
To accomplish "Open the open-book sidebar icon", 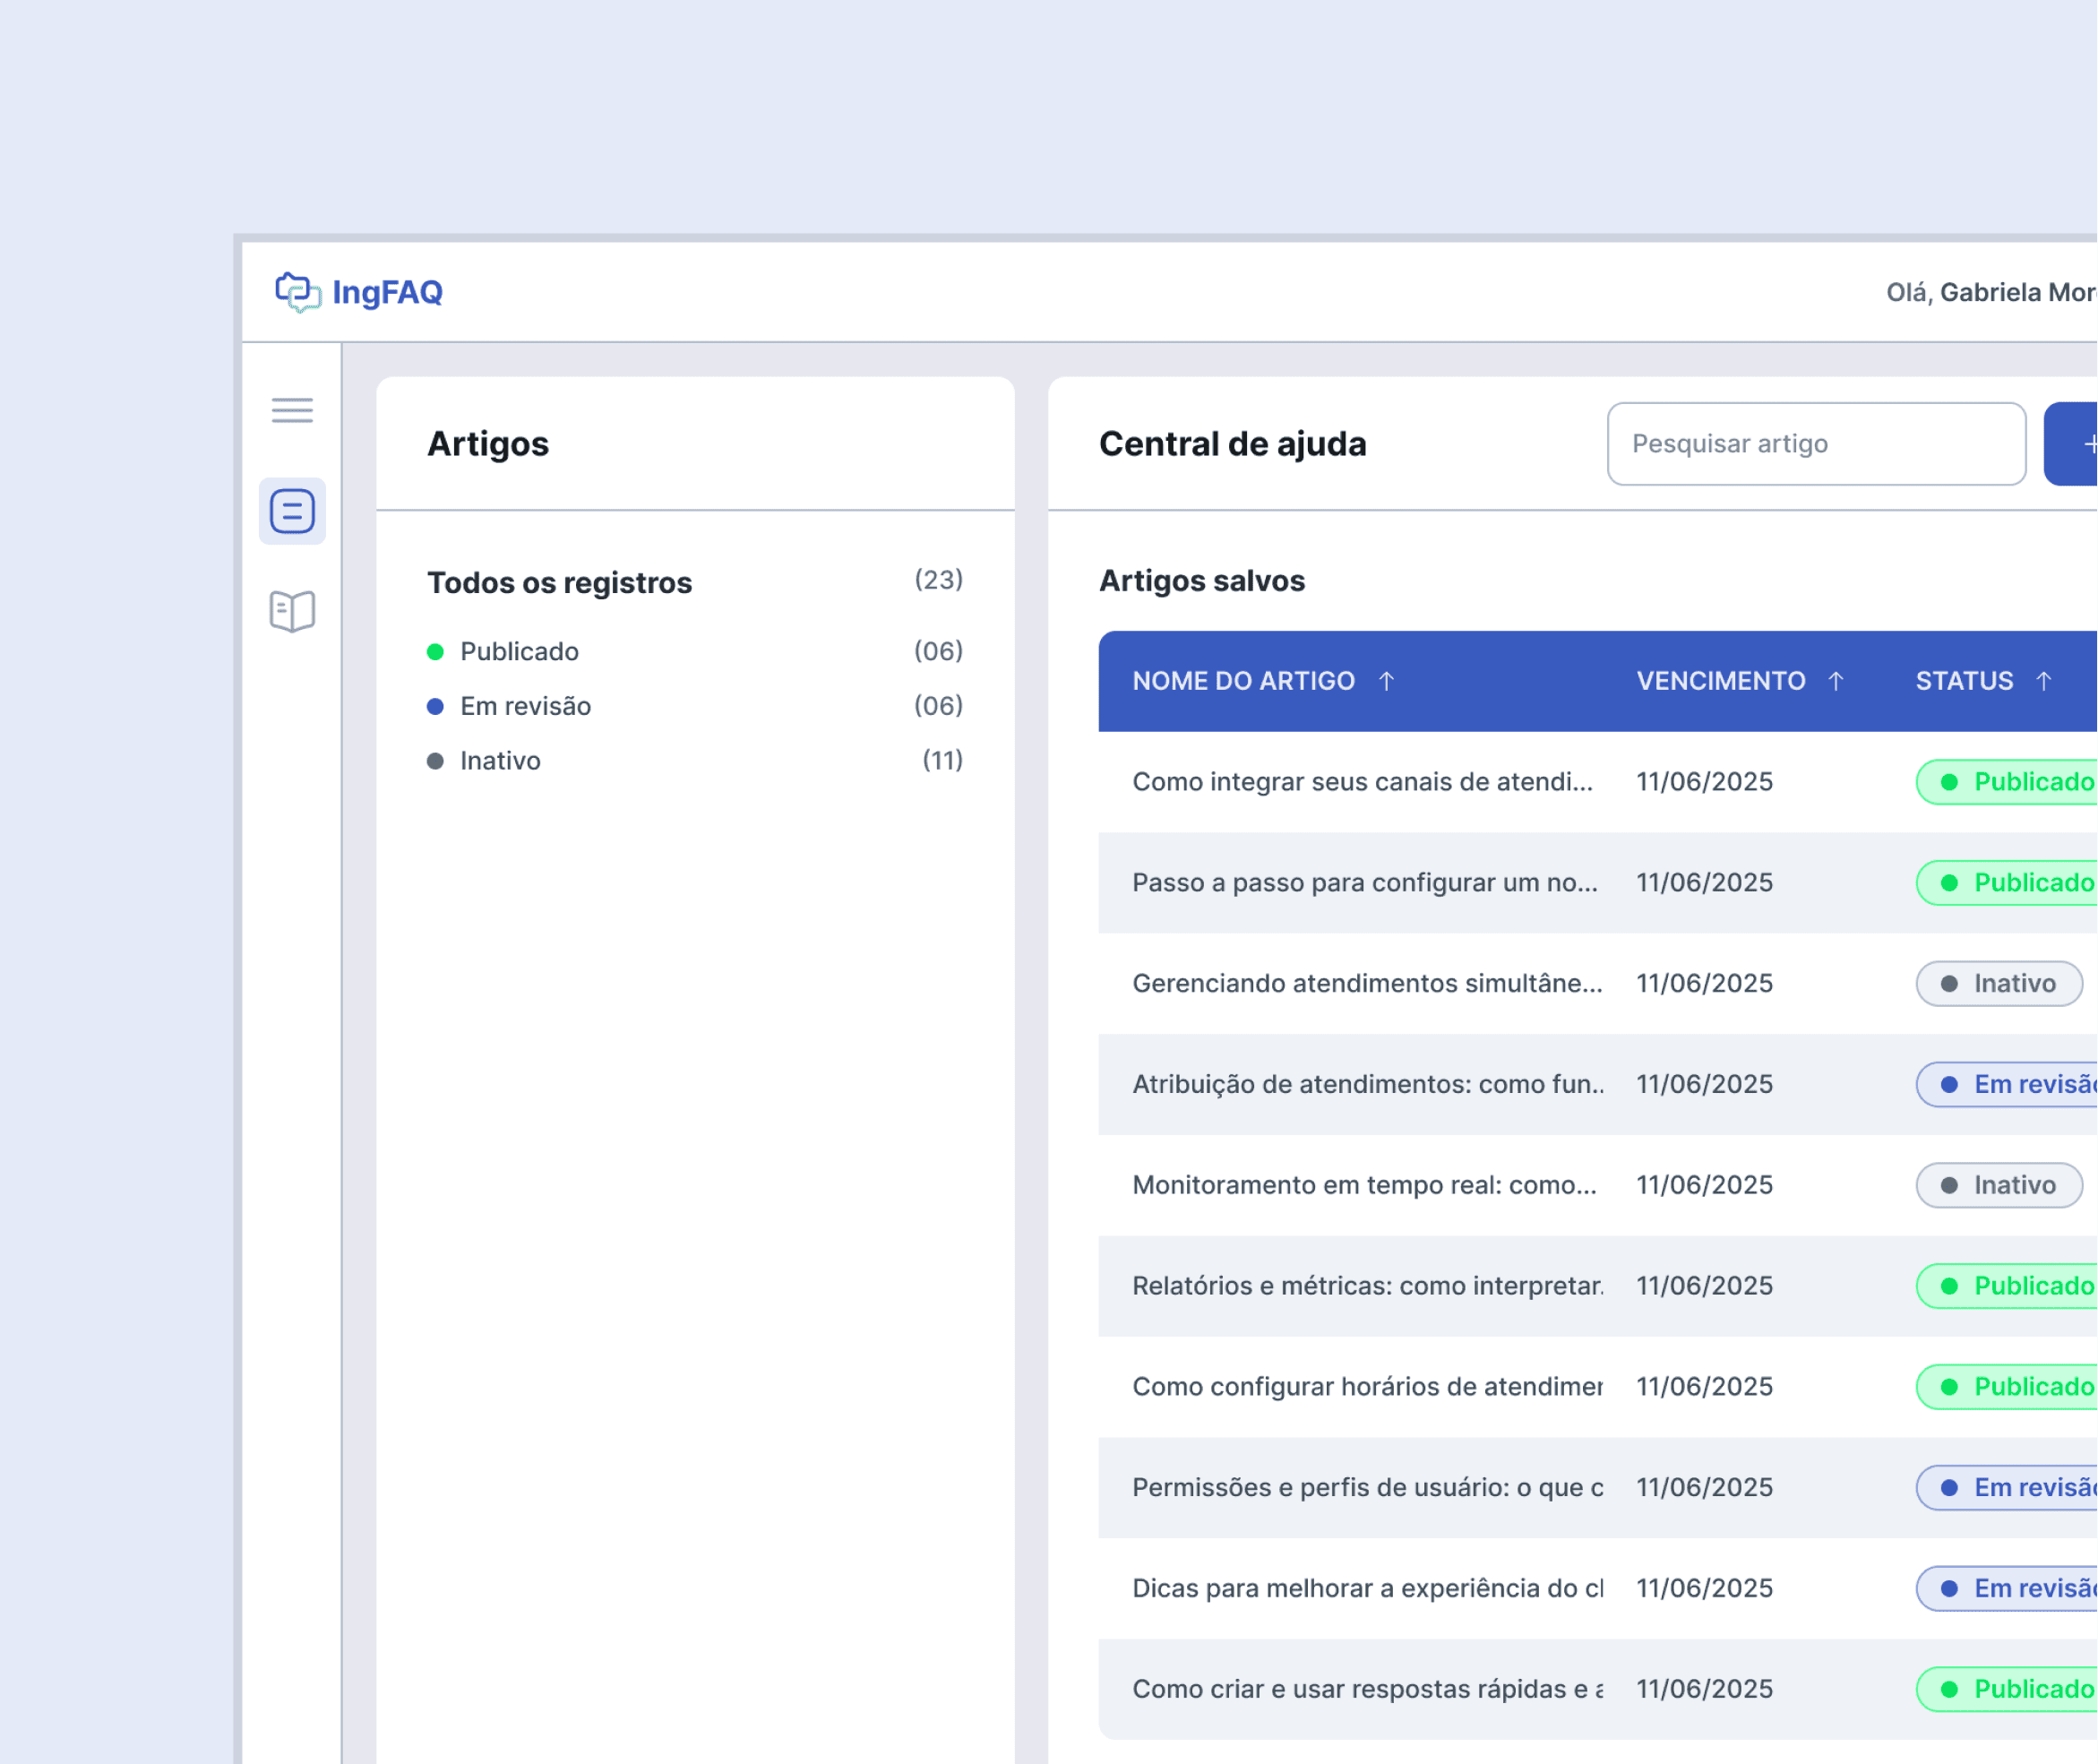I will click(x=292, y=611).
